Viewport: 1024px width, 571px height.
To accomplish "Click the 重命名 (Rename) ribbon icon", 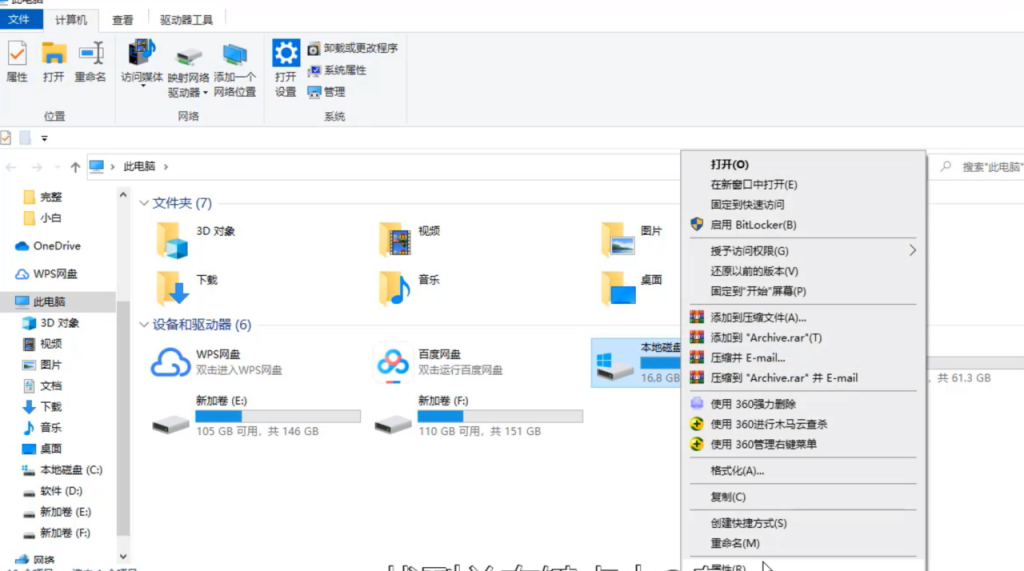I will click(x=90, y=61).
